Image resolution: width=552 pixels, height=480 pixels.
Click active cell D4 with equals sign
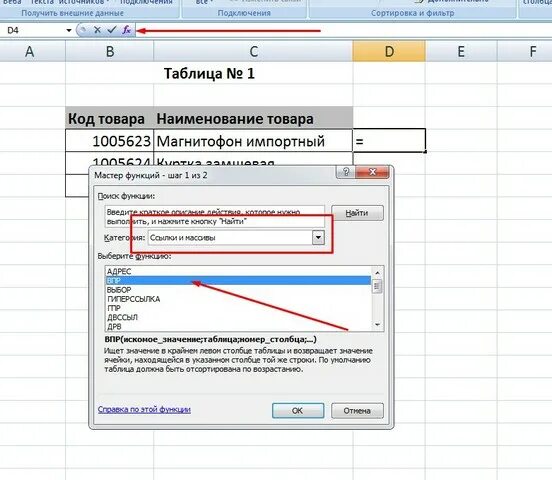(389, 141)
